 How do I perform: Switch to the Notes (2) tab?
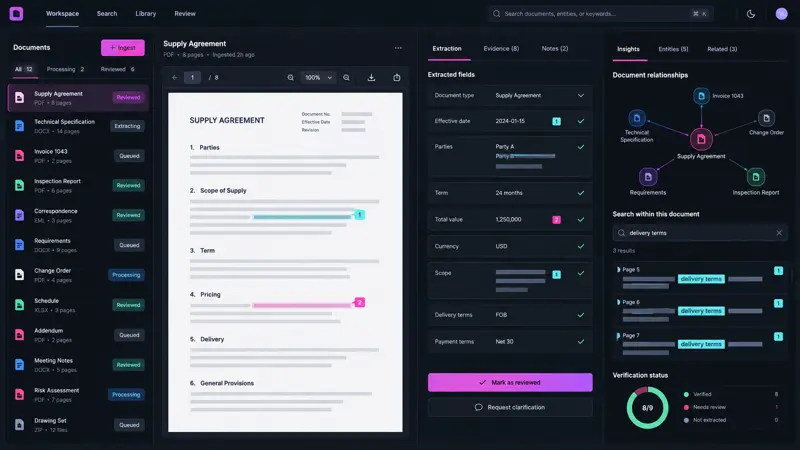click(x=555, y=48)
